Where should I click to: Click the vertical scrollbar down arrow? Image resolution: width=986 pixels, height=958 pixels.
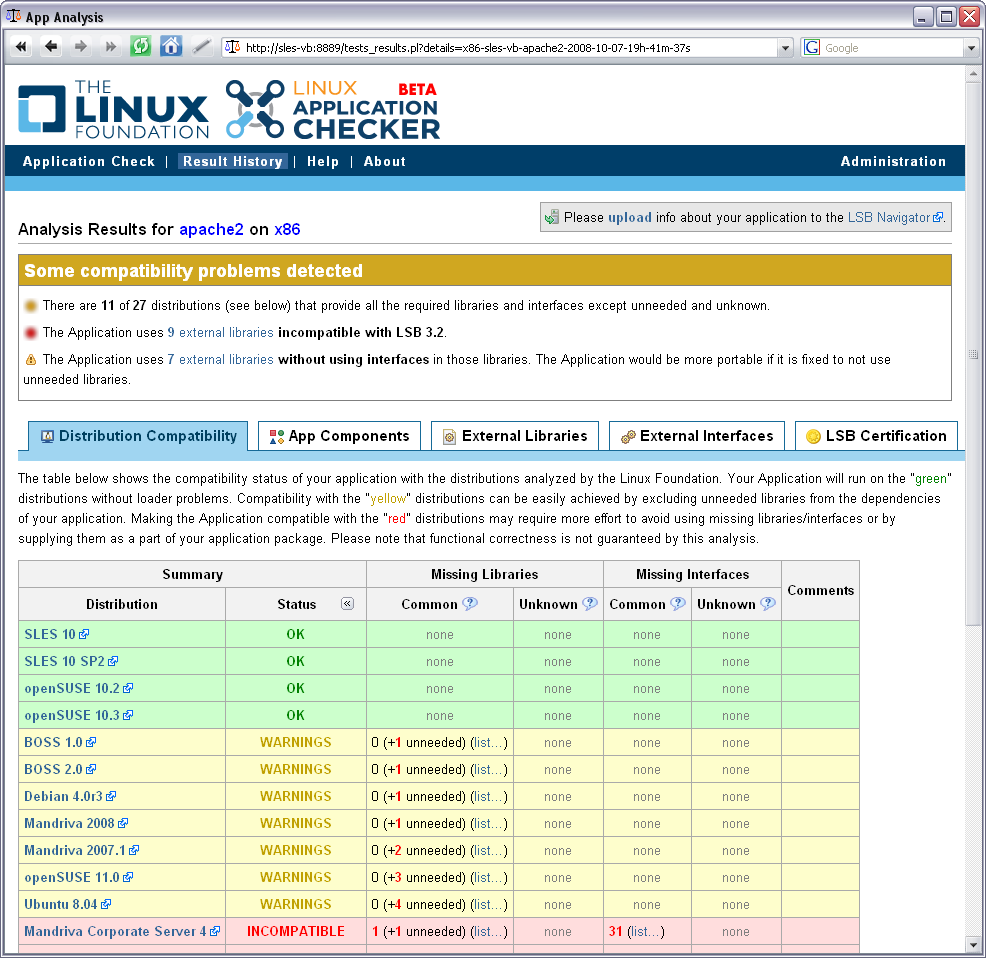[x=973, y=945]
